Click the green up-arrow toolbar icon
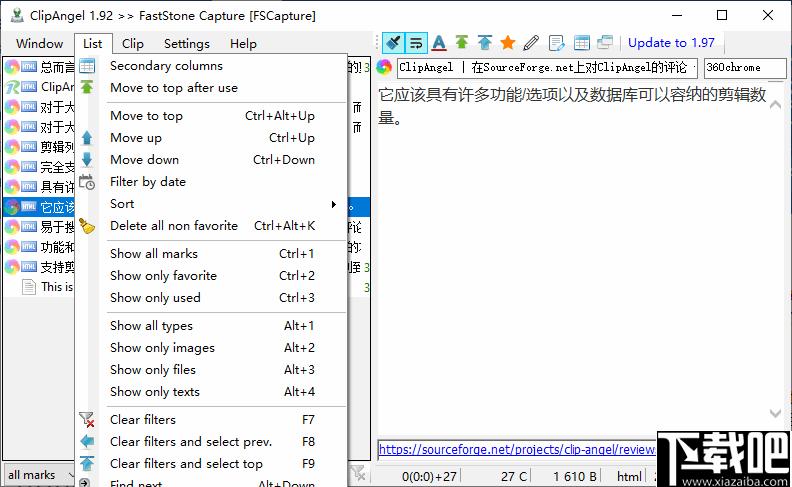 pos(462,42)
